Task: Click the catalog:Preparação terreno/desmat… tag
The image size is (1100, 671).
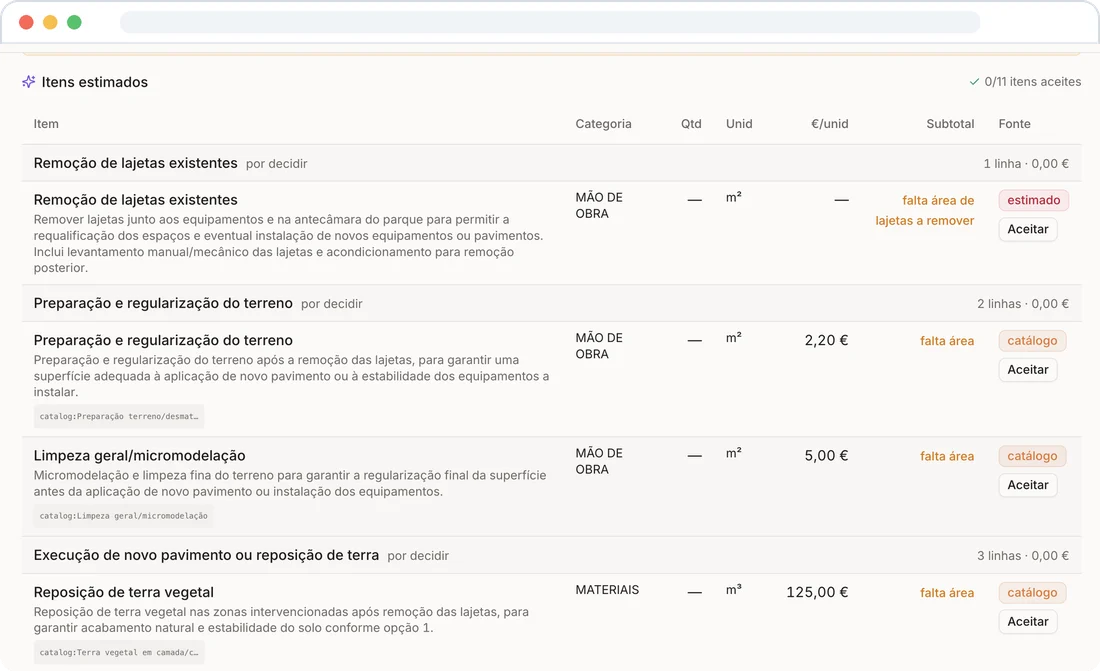Action: click(x=119, y=416)
